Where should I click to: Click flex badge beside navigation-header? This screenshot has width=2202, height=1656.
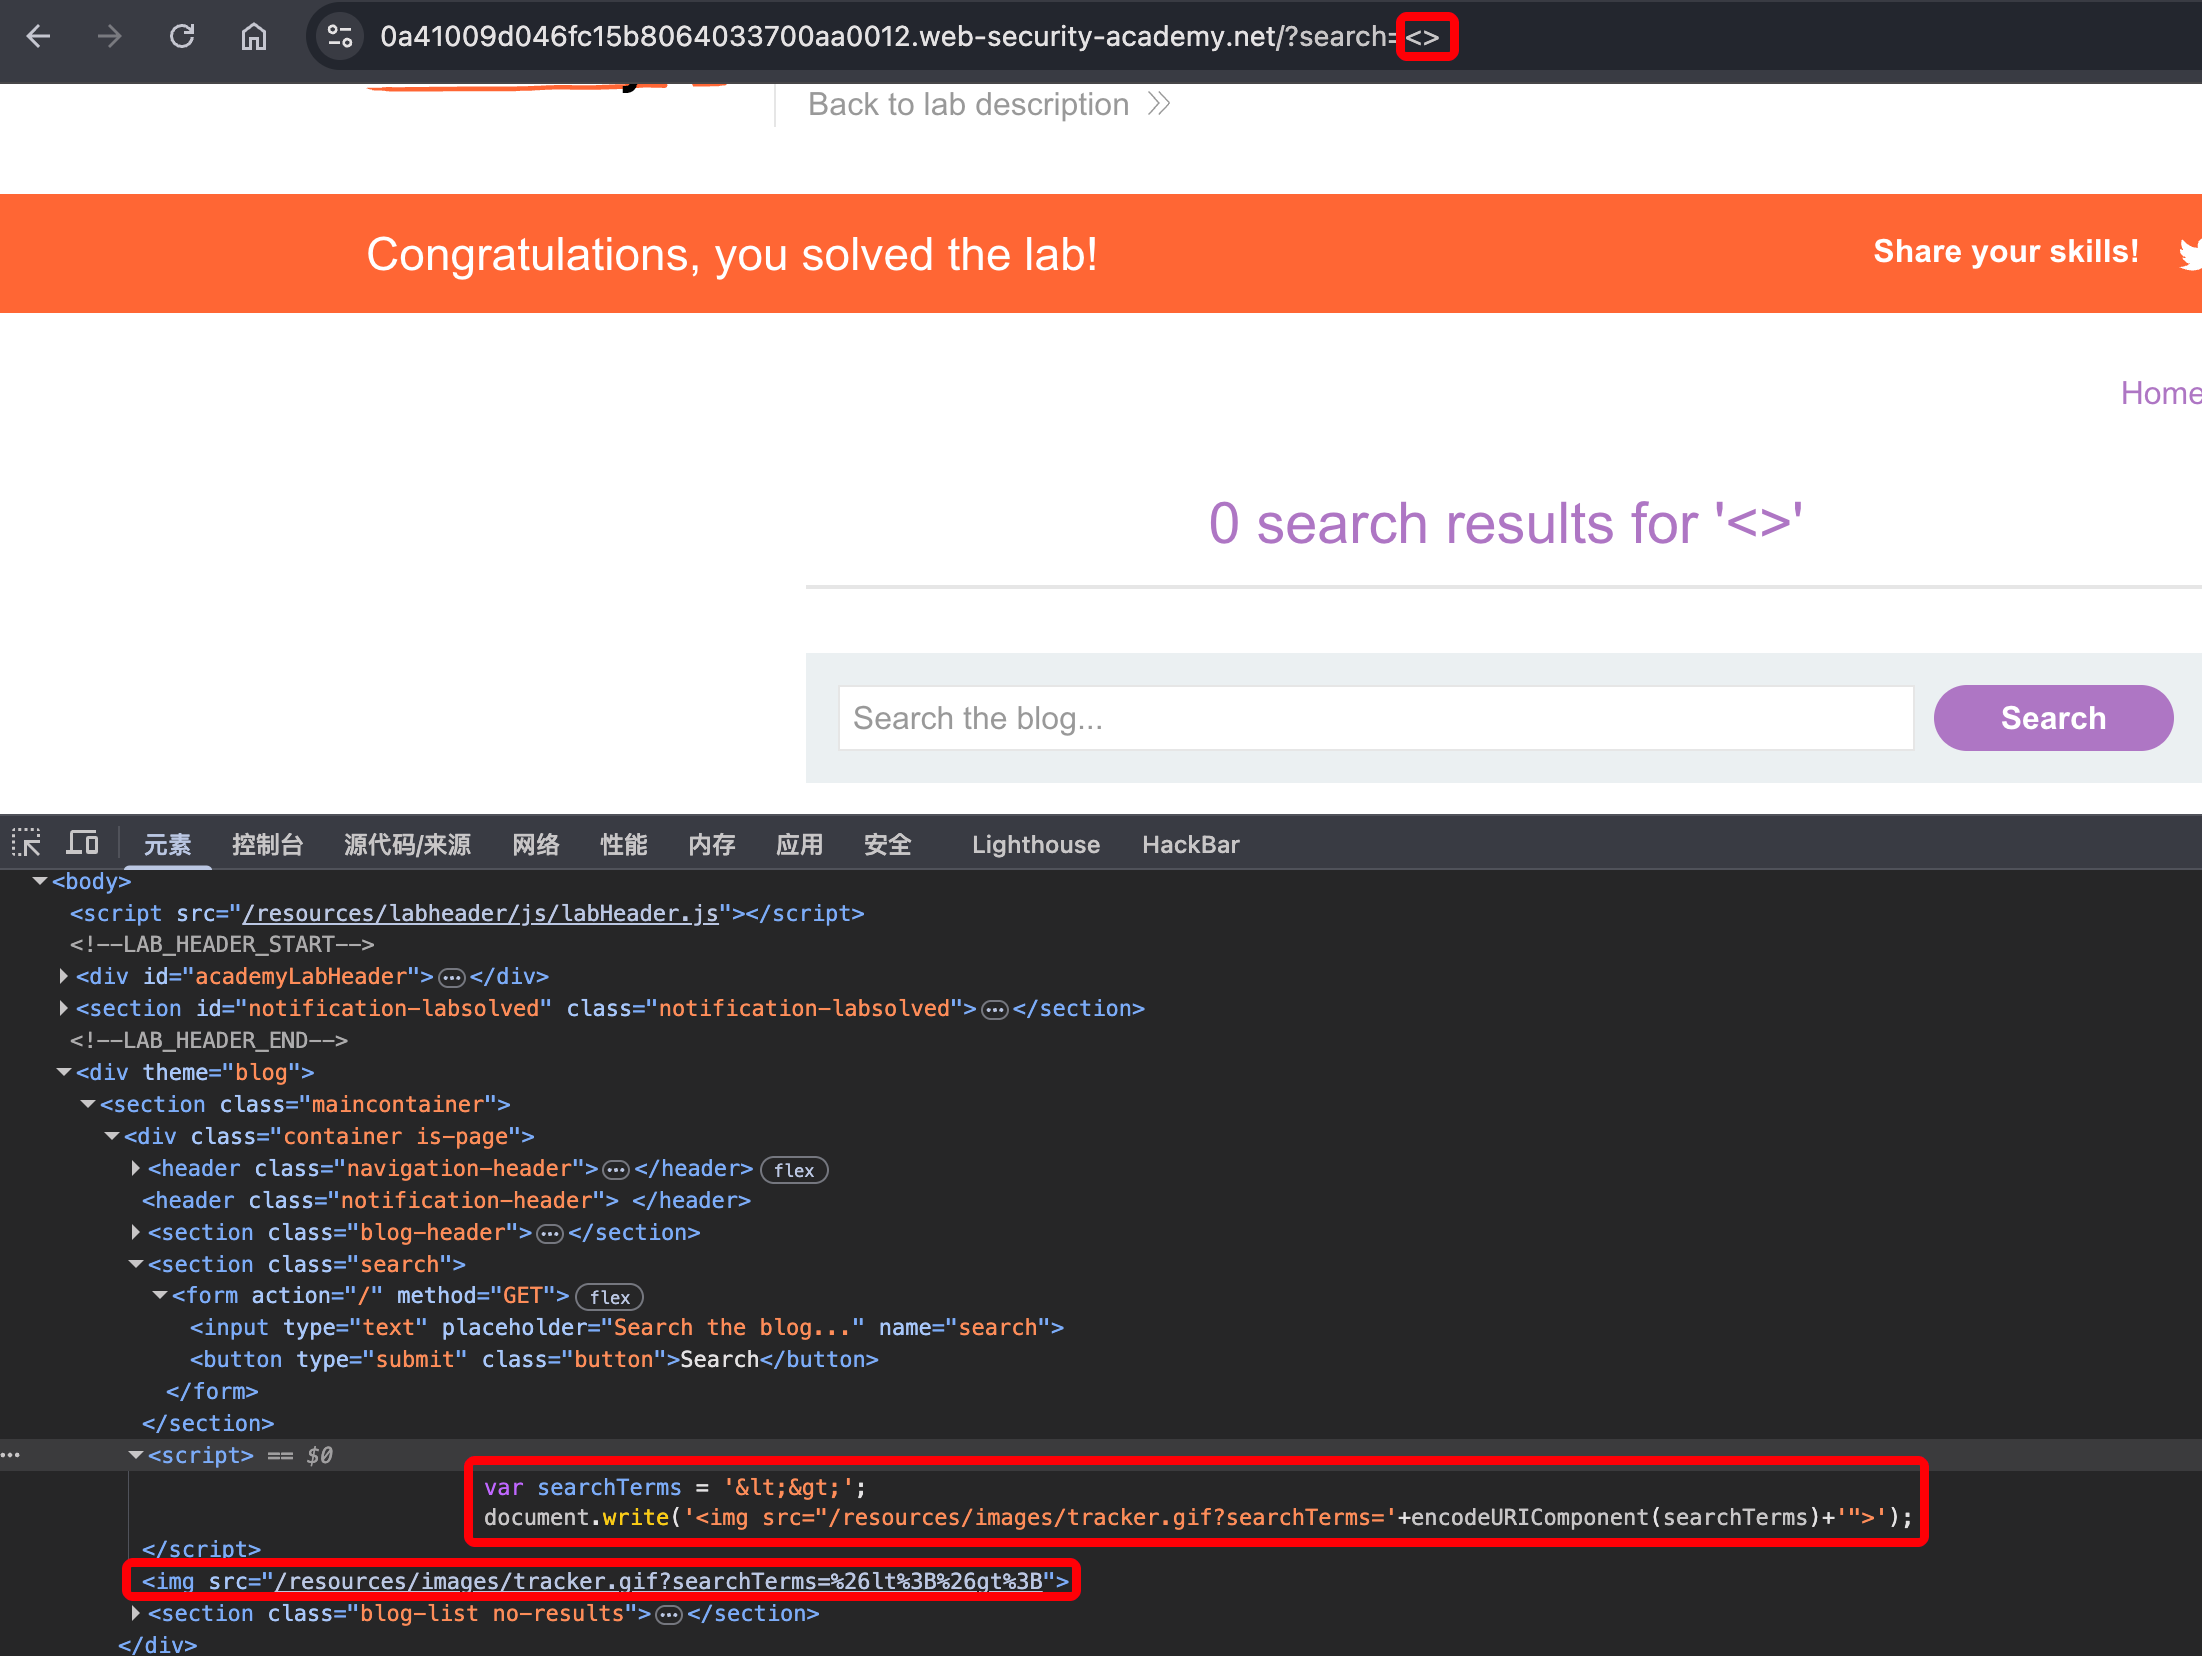coord(794,1170)
